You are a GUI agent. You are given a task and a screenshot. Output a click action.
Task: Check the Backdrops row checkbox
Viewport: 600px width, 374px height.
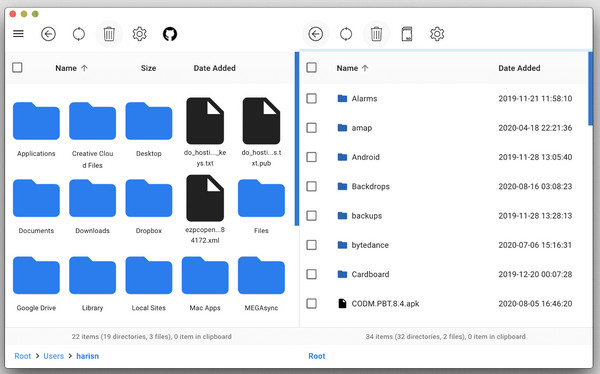click(311, 186)
